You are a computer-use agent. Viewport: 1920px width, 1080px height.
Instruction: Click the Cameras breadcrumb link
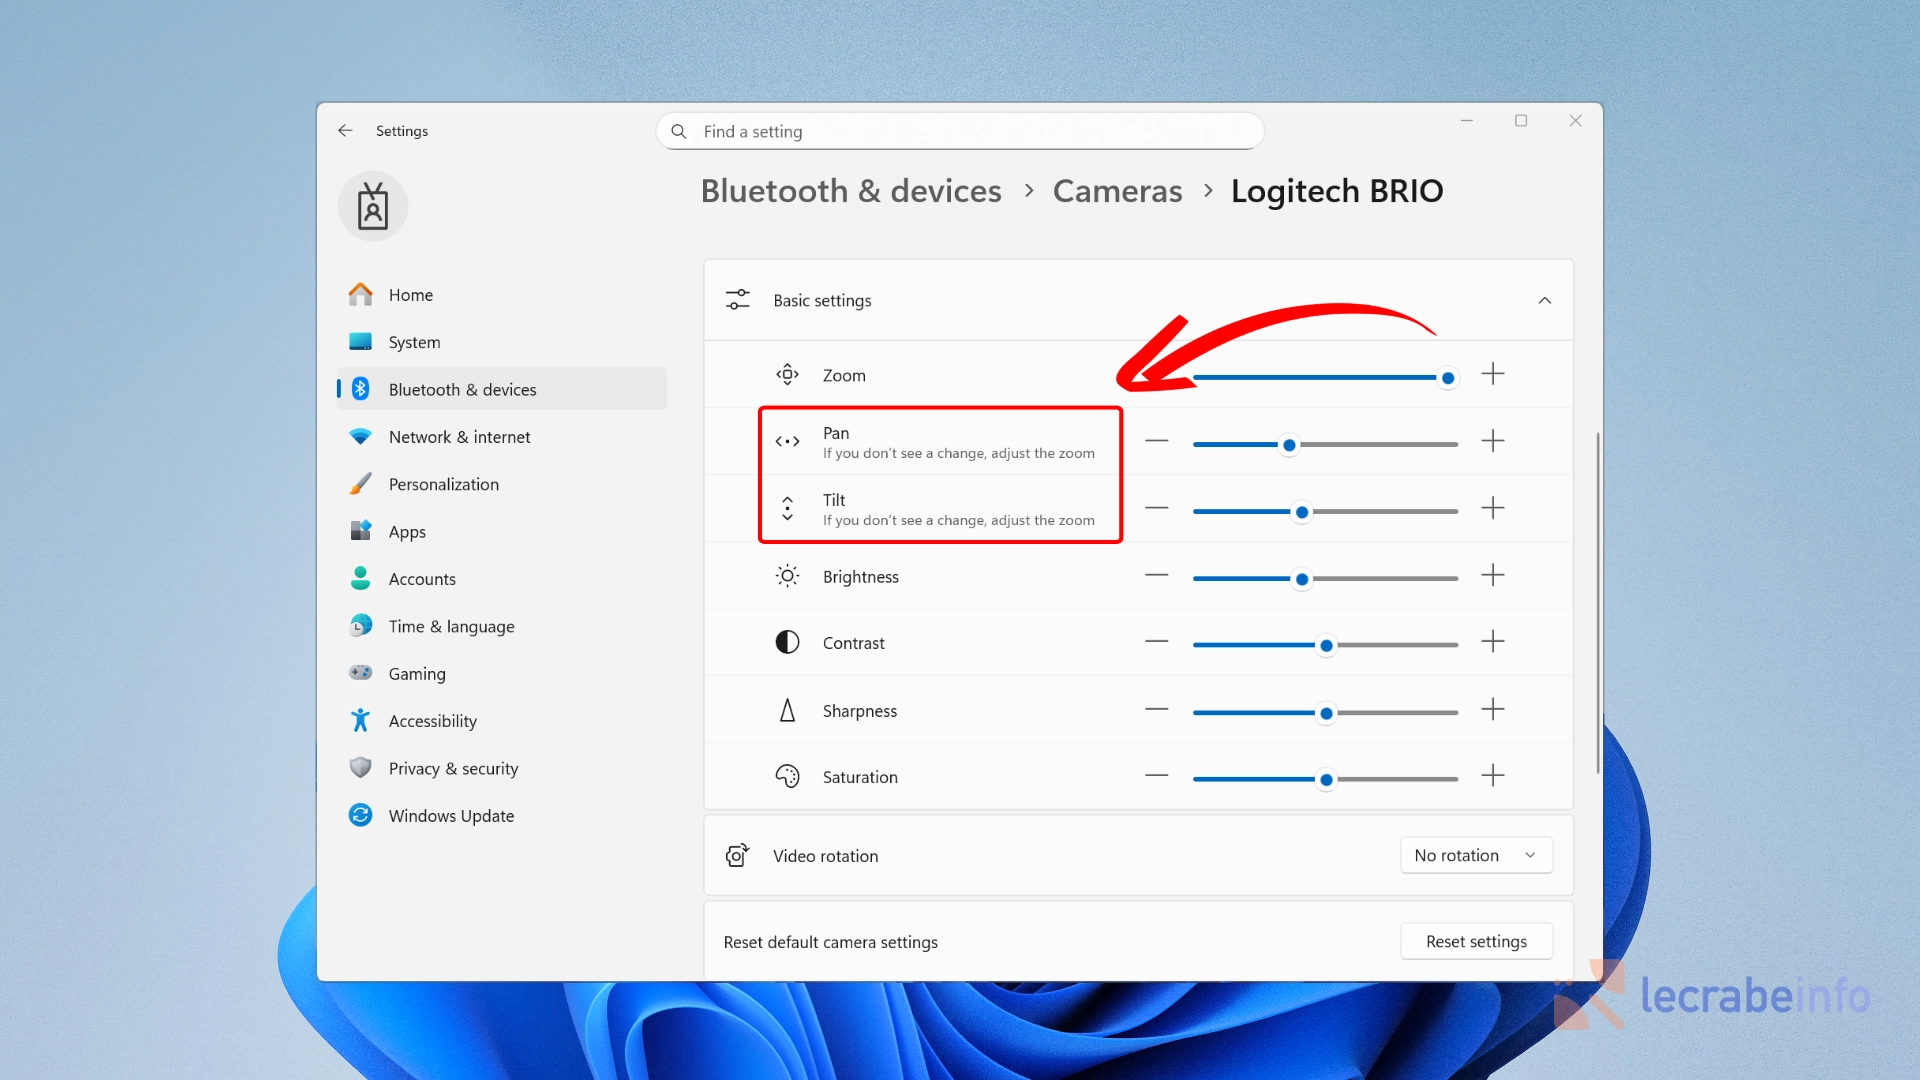pyautogui.click(x=1117, y=191)
